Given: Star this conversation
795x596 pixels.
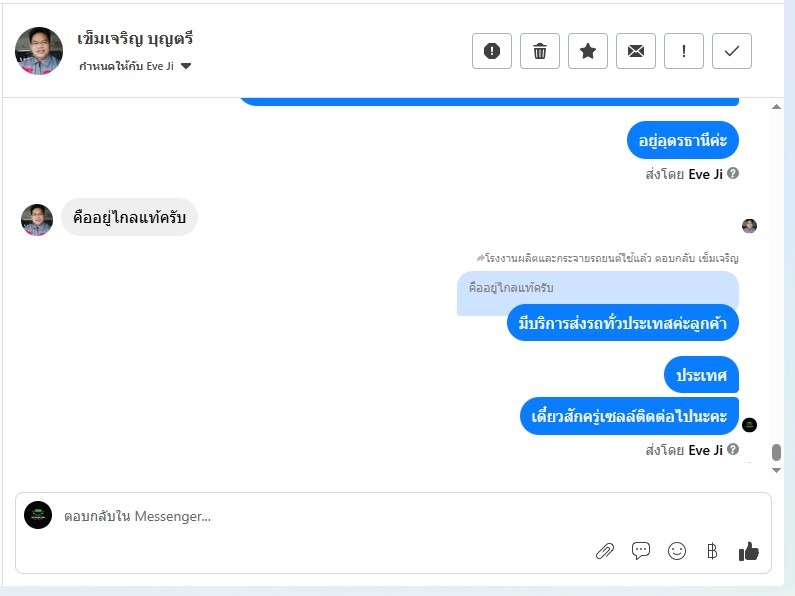Looking at the screenshot, I should (588, 51).
